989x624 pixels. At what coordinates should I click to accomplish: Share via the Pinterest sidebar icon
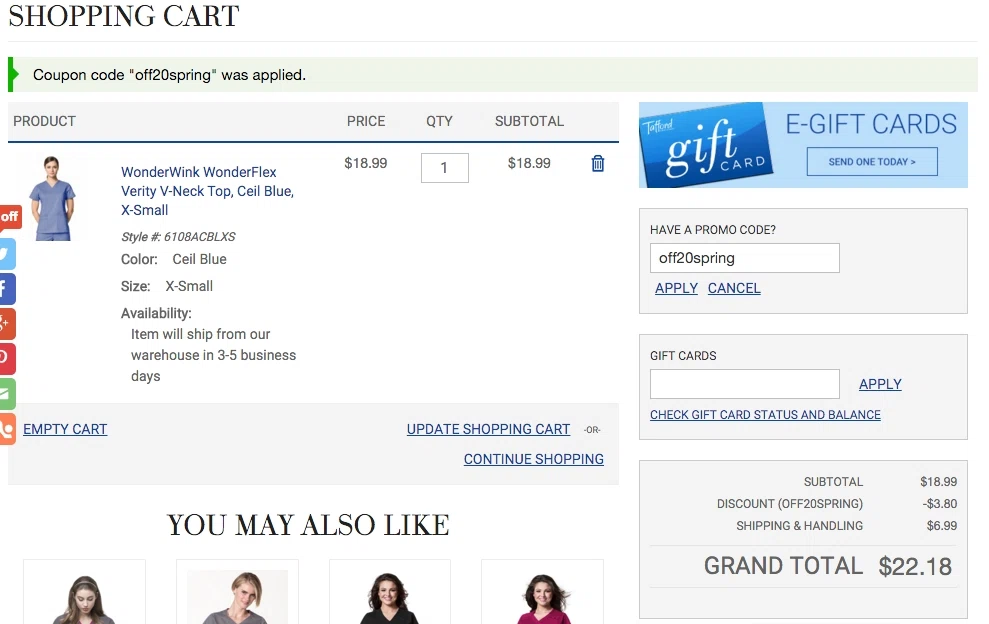[7, 358]
